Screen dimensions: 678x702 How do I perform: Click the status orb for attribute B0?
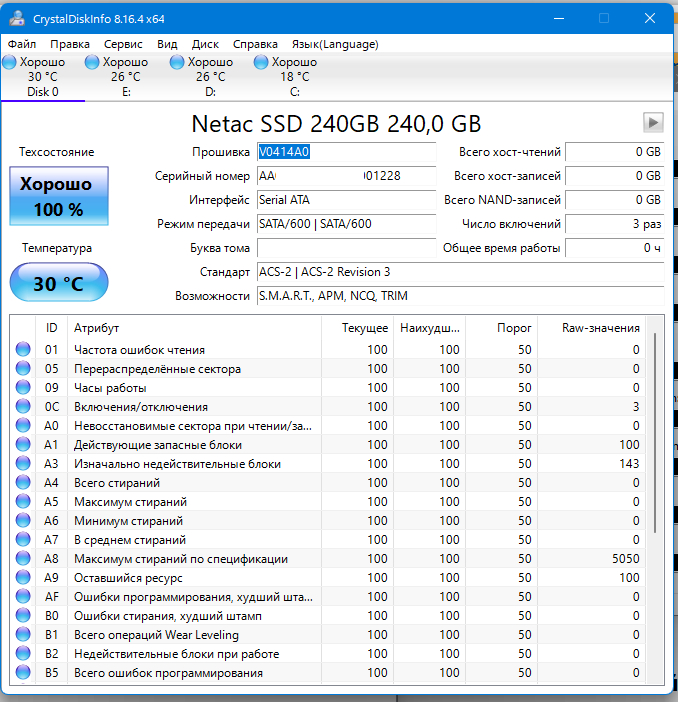coord(23,616)
